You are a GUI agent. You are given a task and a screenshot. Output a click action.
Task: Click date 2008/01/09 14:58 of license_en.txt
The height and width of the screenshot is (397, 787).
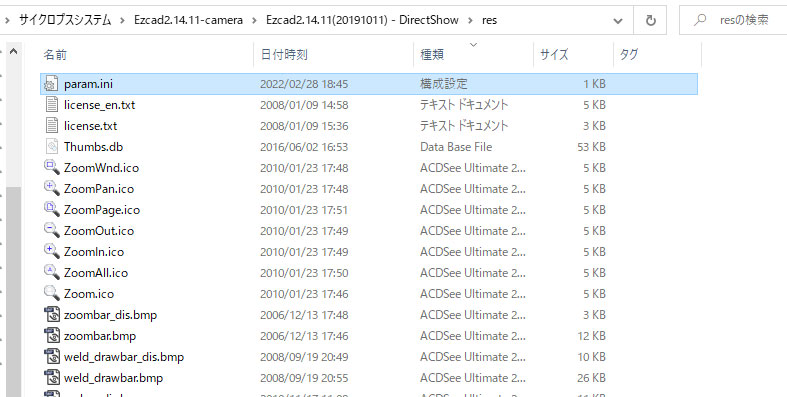coord(304,105)
